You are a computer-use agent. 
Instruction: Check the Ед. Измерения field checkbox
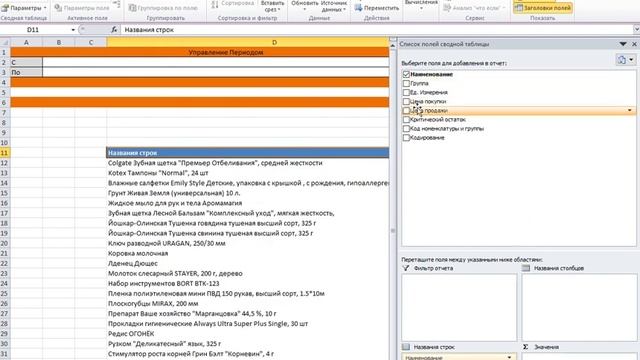(406, 92)
